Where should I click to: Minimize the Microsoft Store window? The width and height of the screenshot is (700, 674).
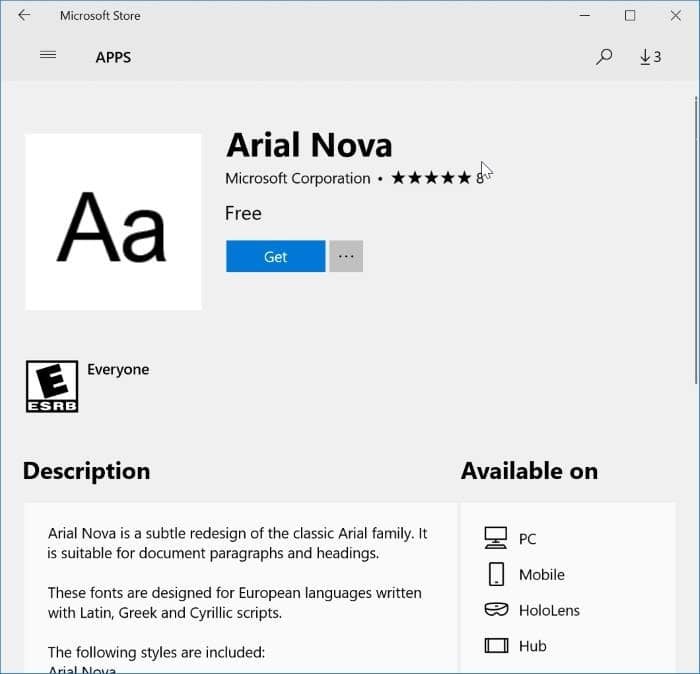click(585, 16)
